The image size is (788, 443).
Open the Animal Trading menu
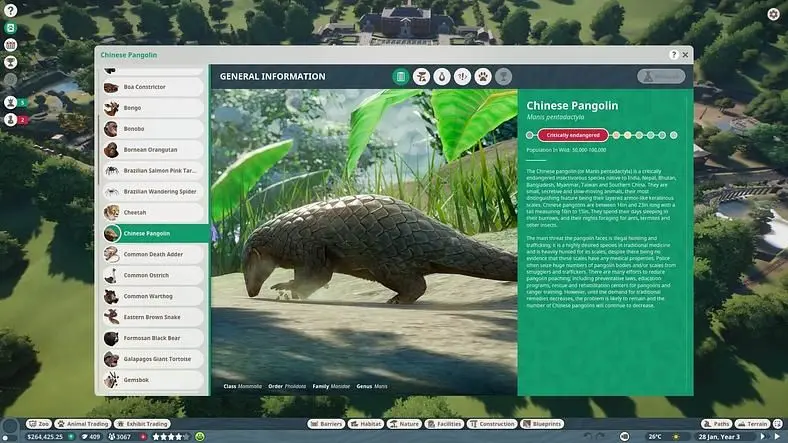83,424
